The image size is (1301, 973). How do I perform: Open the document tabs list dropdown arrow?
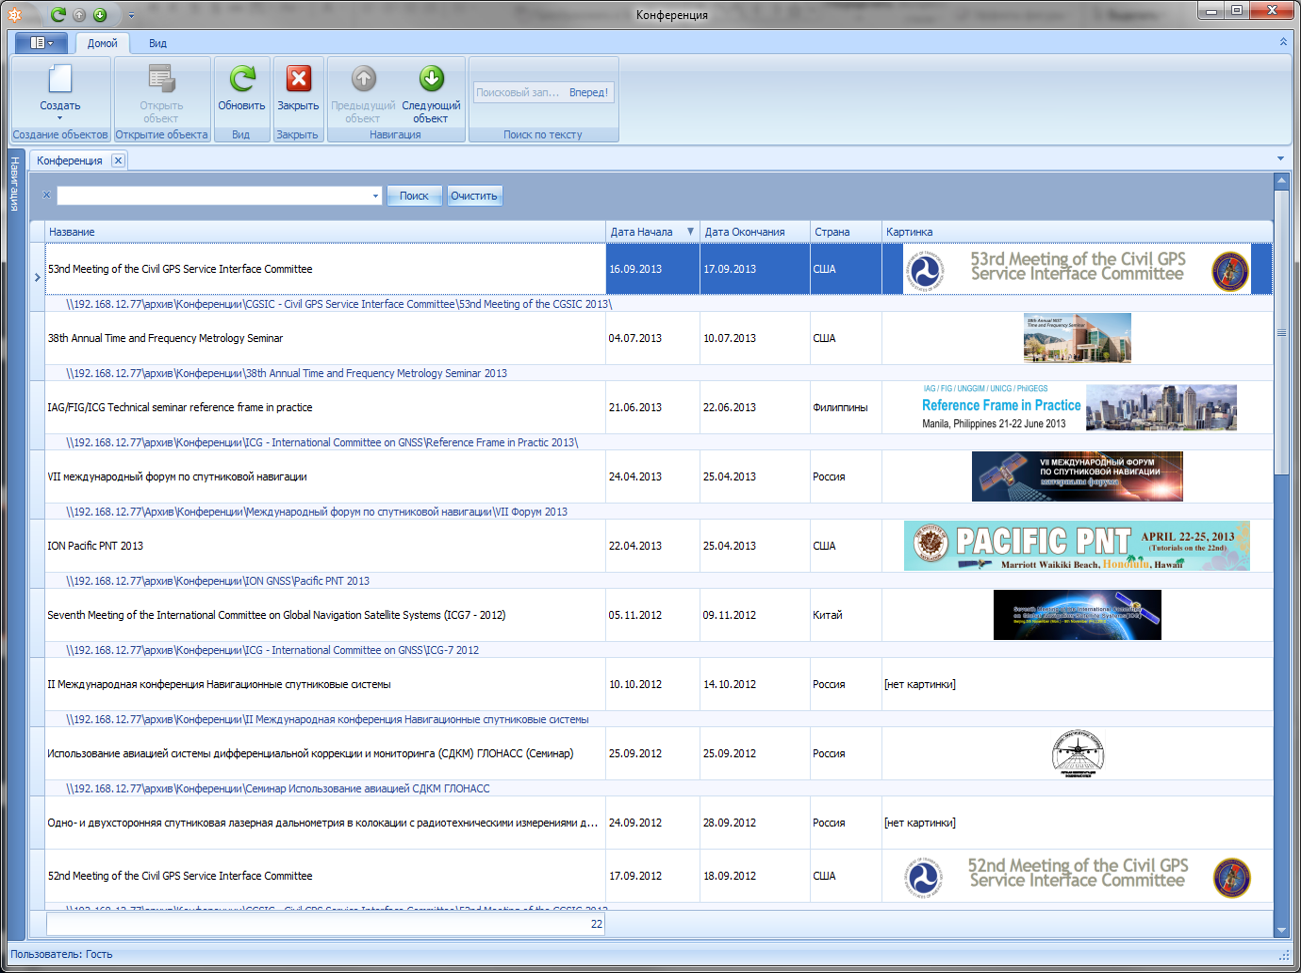(1281, 158)
